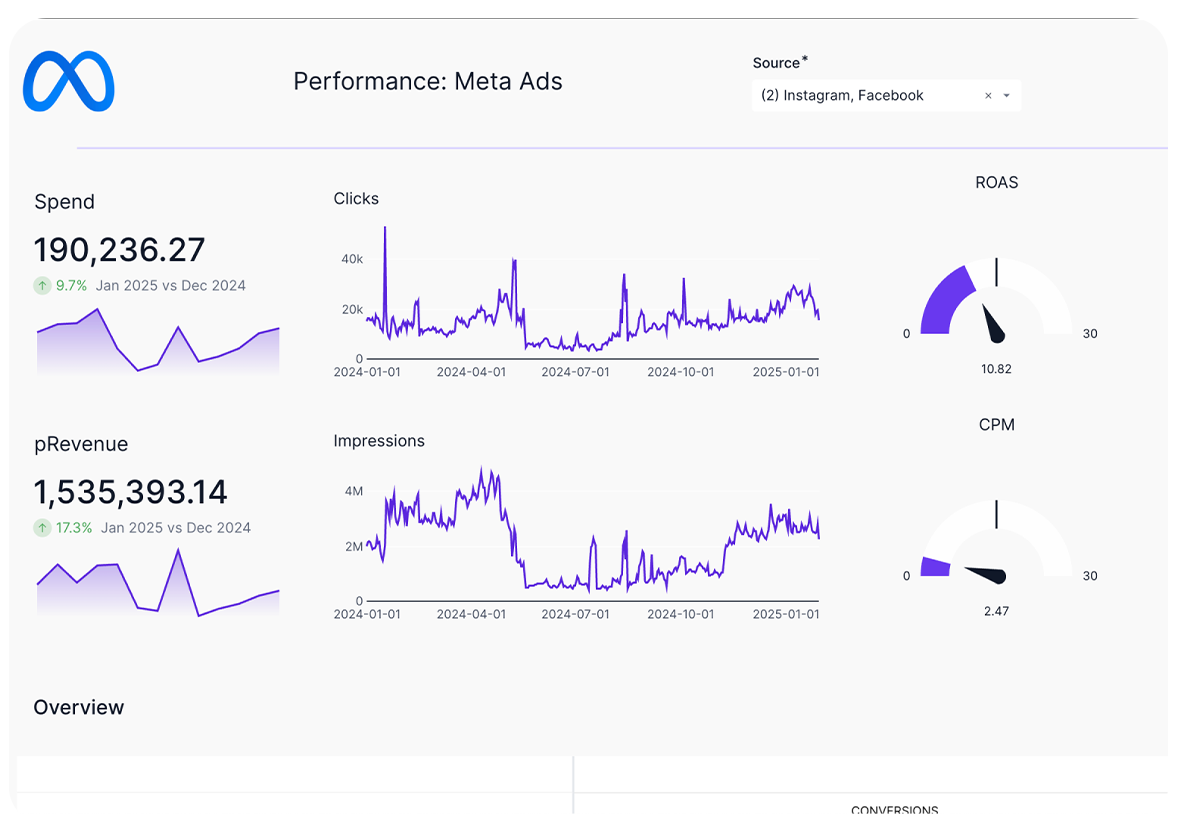Click the Spend 9.7% comparison label
The width and height of the screenshot is (1180, 840).
click(x=71, y=286)
